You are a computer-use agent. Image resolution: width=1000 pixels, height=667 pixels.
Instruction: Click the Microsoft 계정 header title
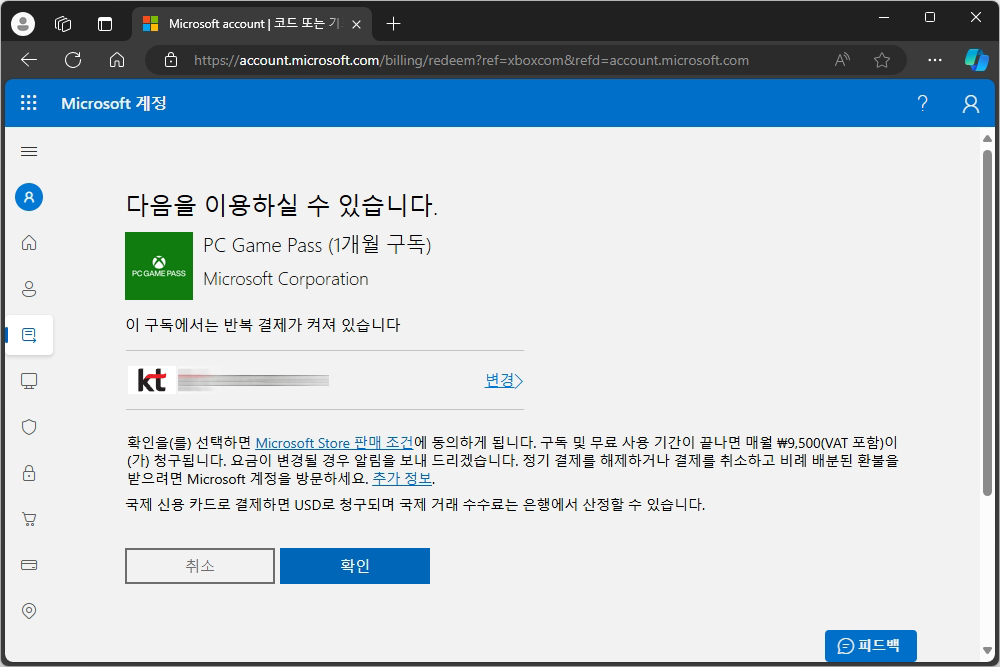pos(114,103)
